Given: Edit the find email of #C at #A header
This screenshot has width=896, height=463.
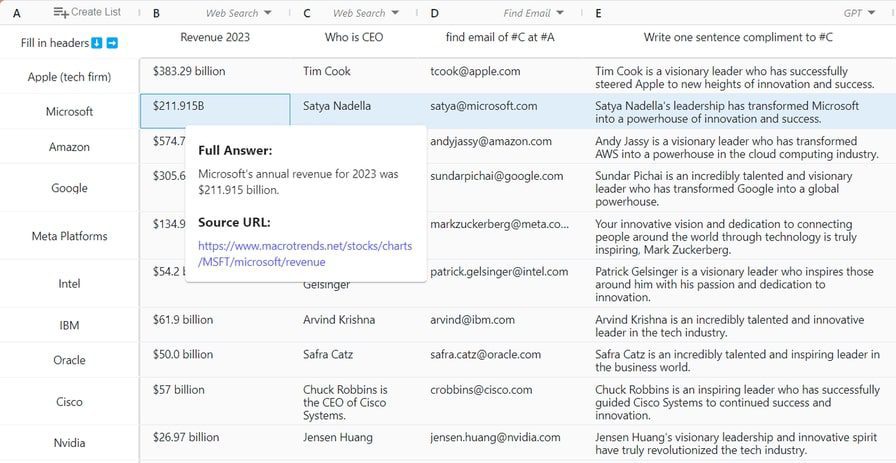Looking at the screenshot, I should click(x=500, y=38).
